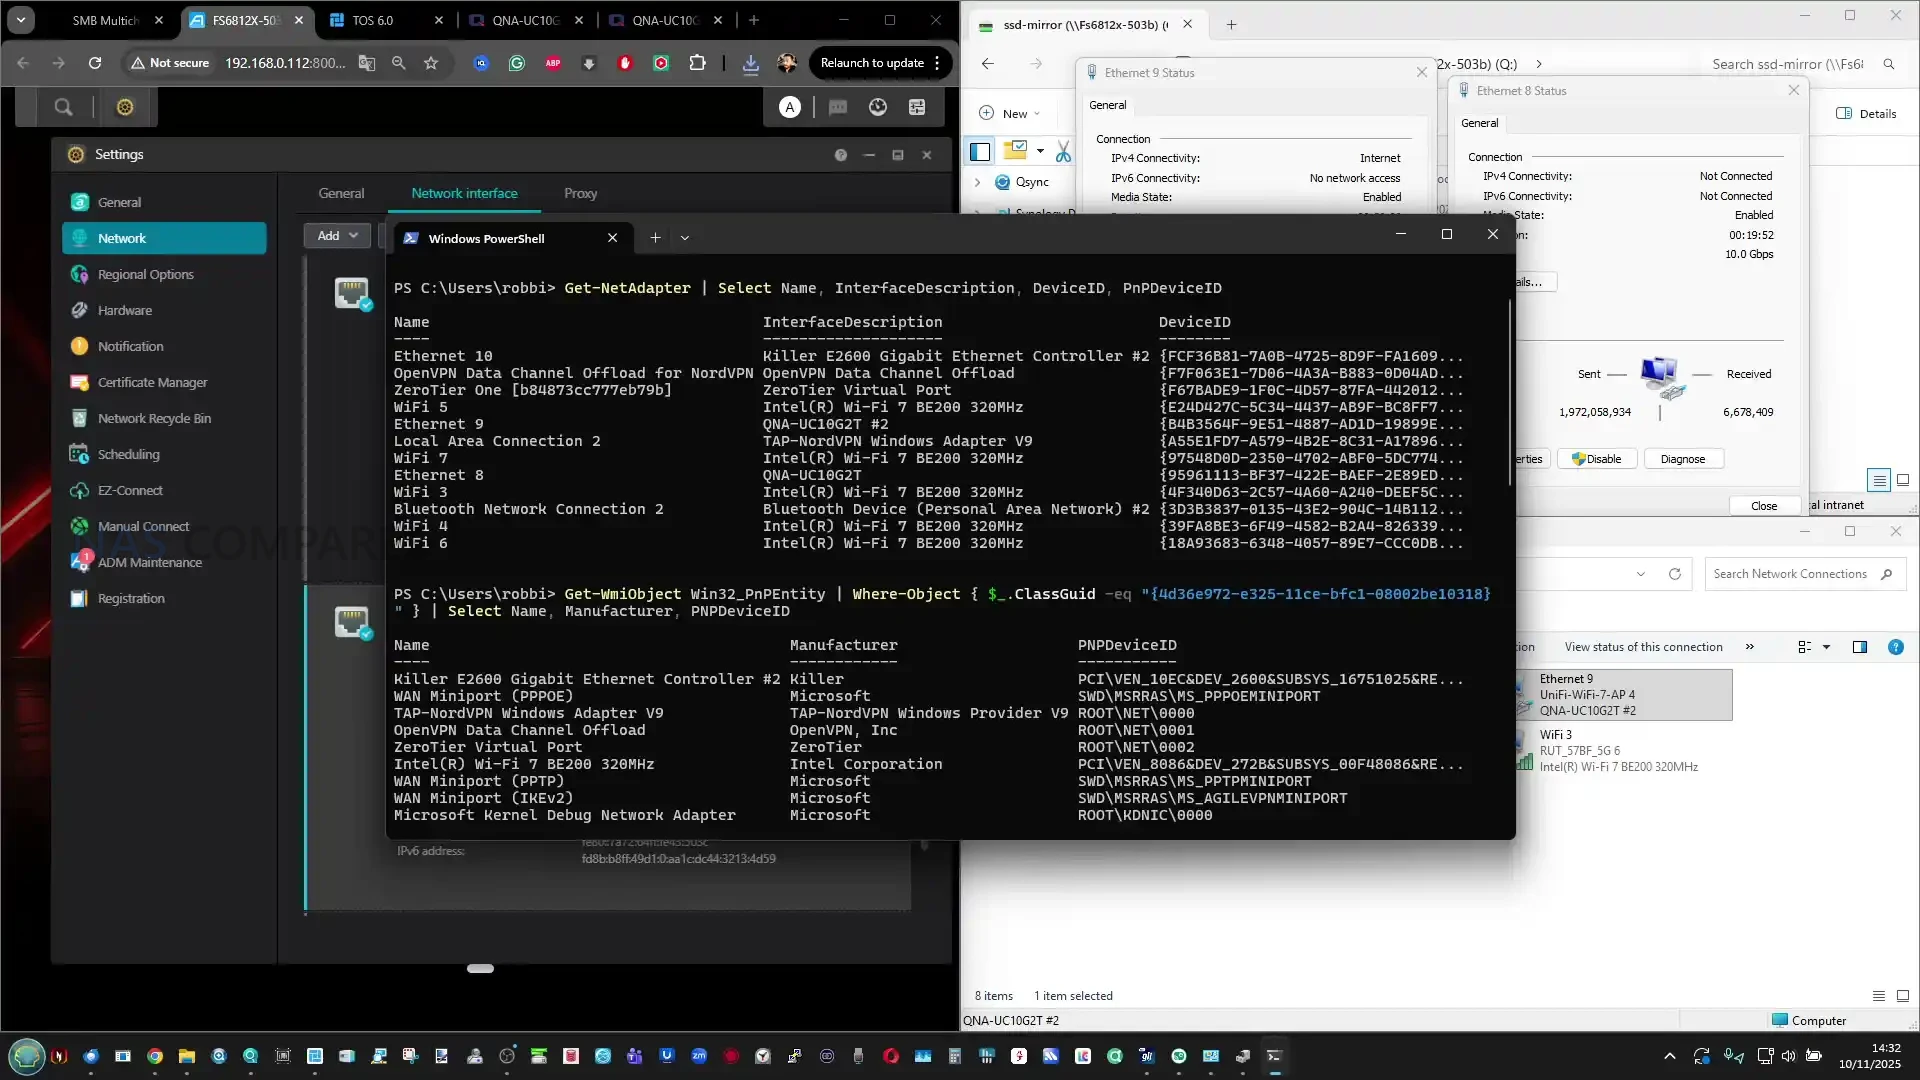Click the Cut scissors icon in Explorer
Viewport: 1920px width, 1080px height.
(1063, 151)
